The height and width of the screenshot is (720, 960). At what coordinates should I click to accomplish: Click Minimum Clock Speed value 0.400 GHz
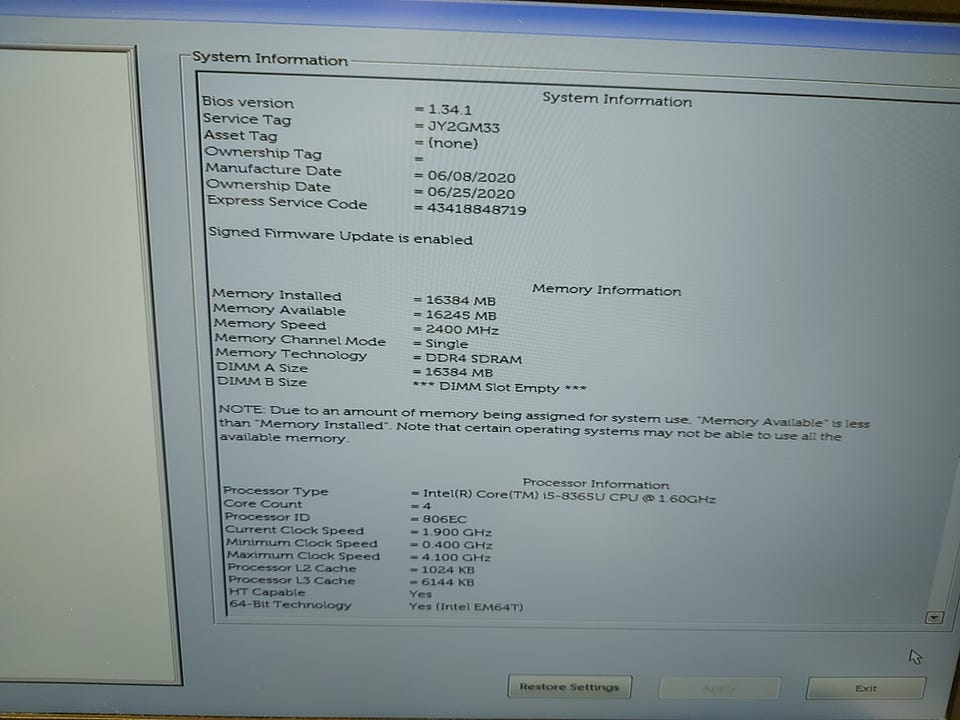(x=457, y=545)
